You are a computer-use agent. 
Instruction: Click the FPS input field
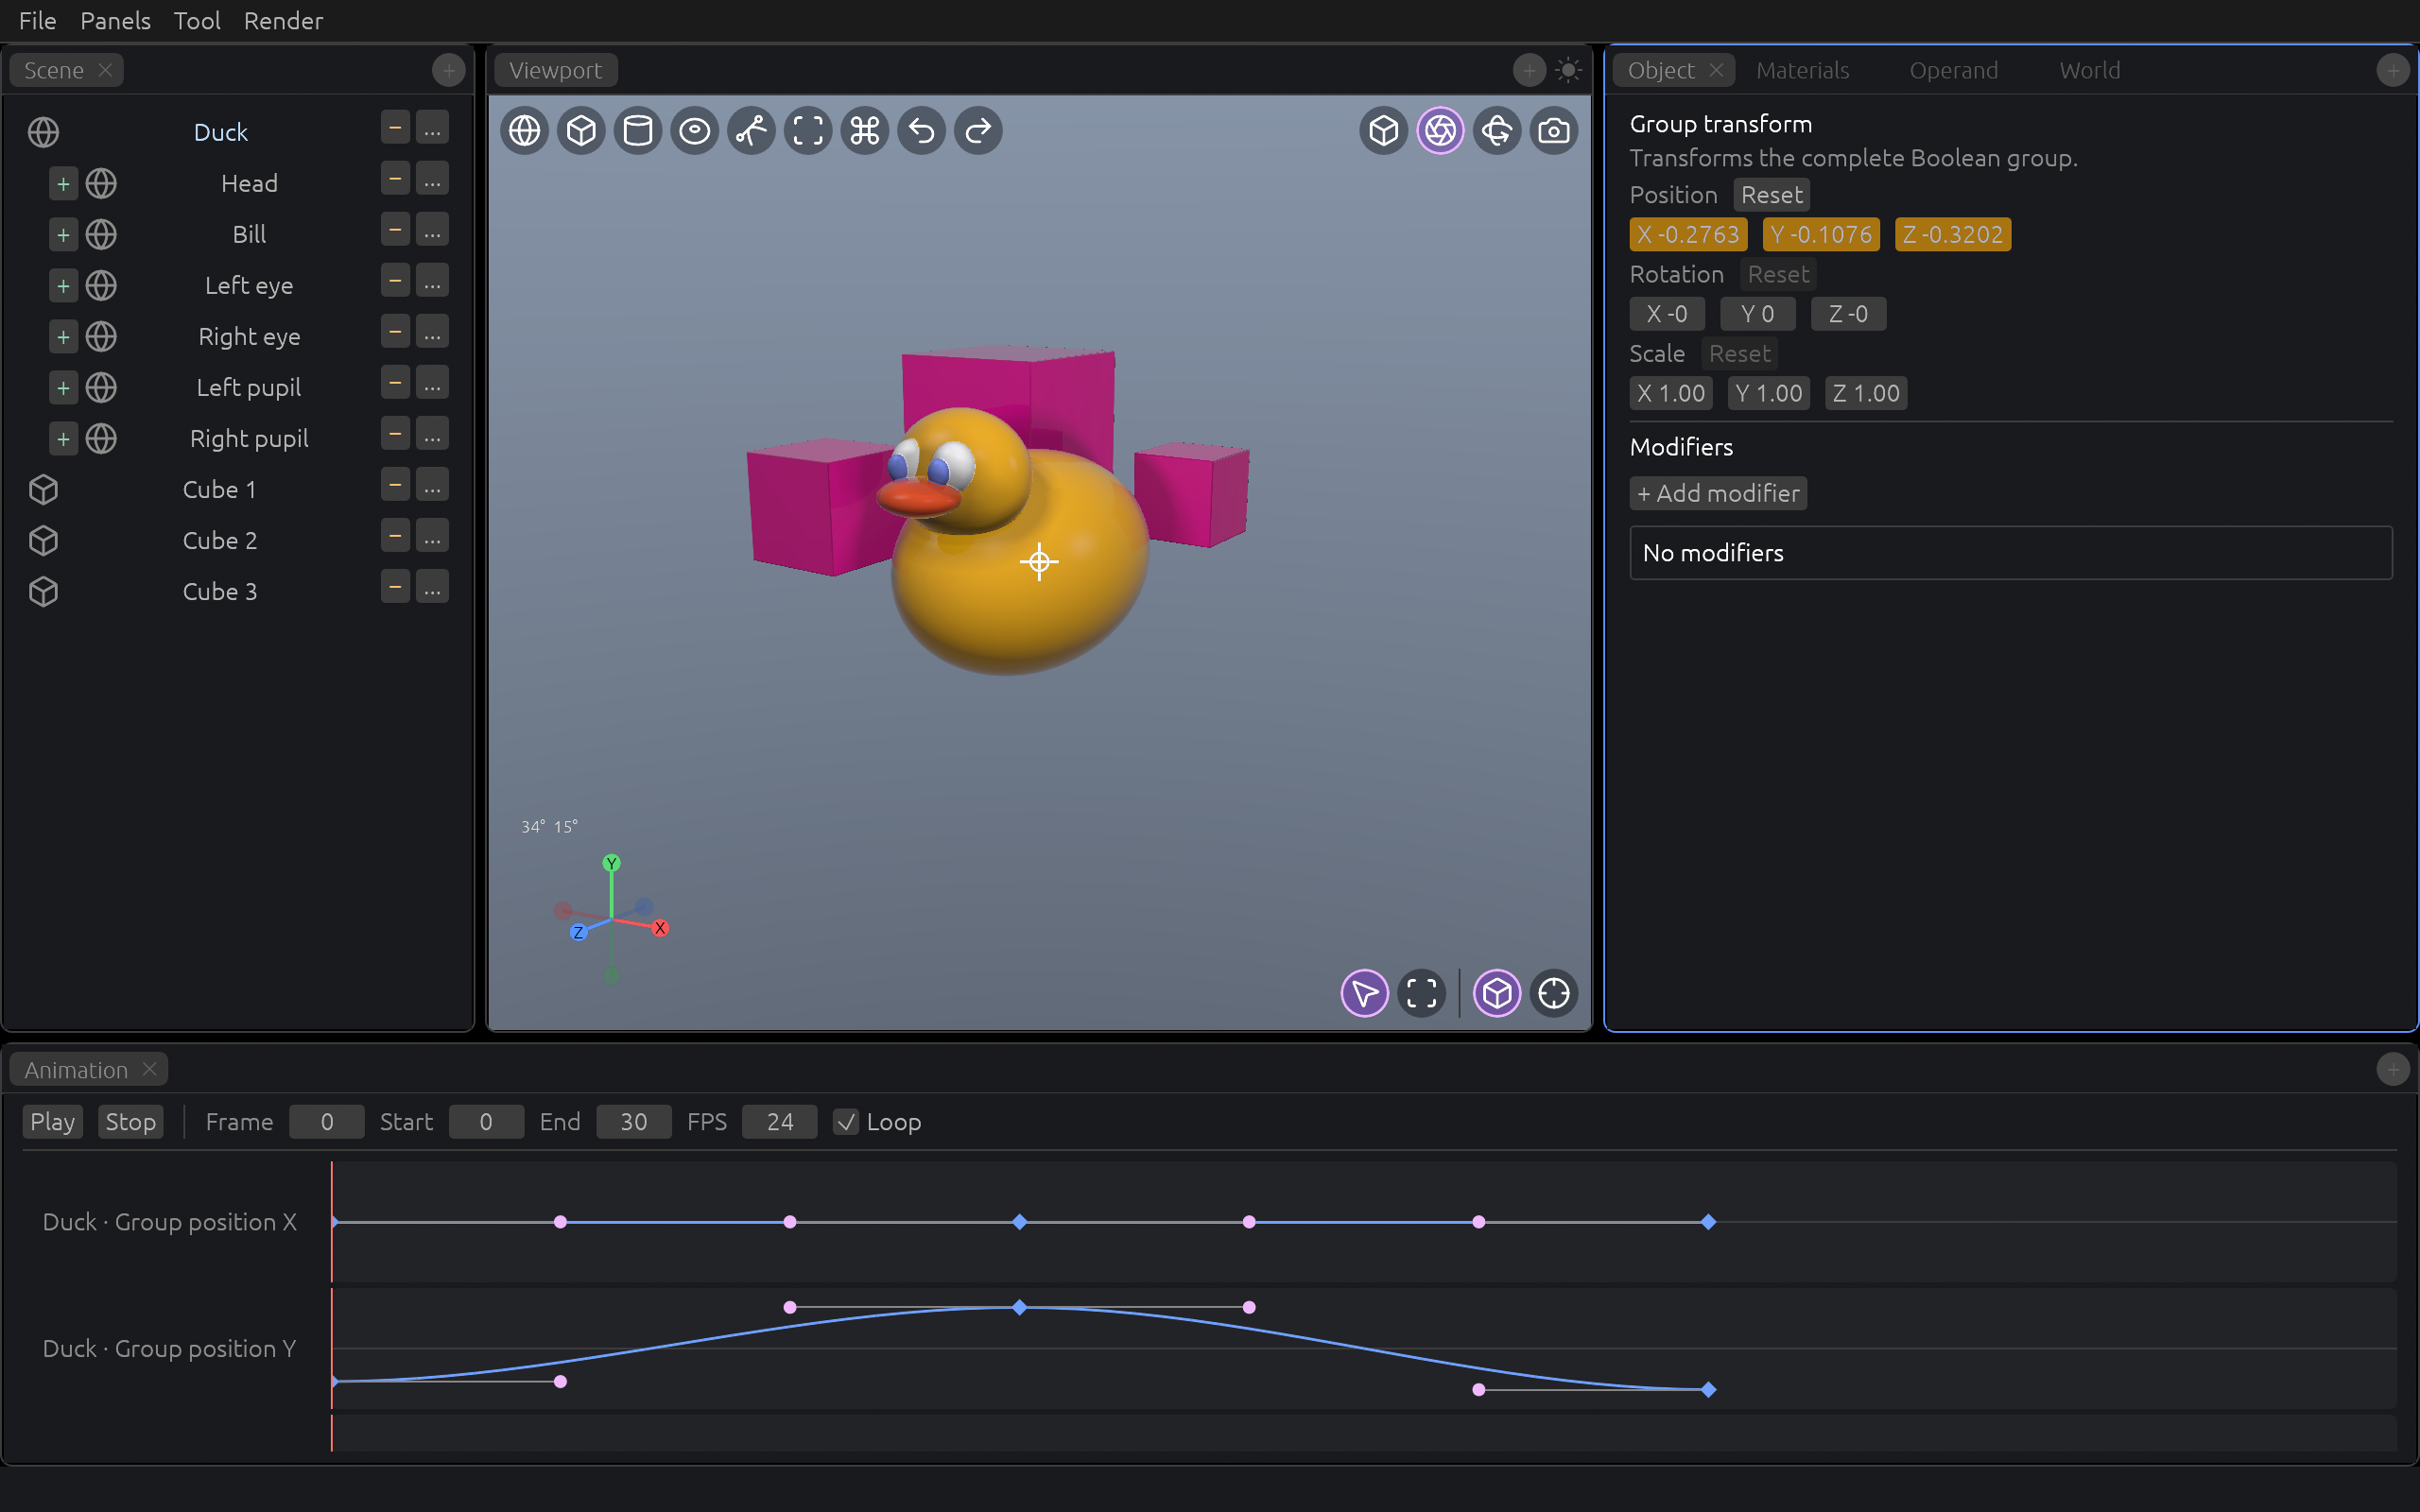779,1122
